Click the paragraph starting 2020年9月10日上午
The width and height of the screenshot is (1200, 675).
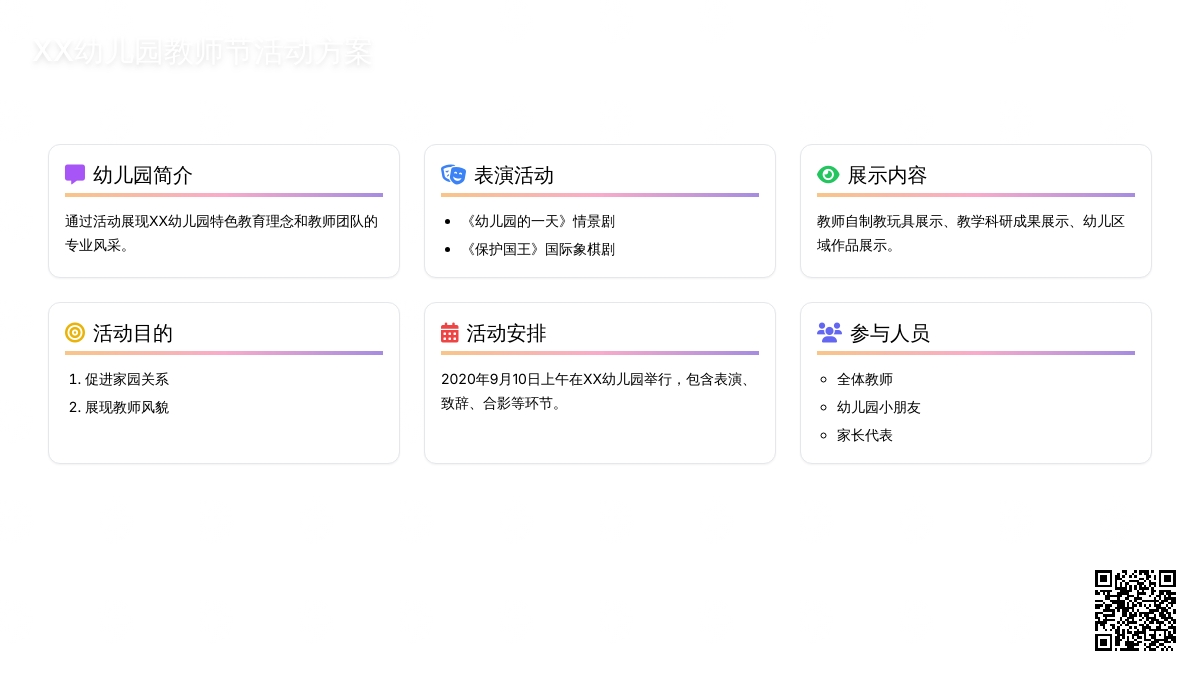pyautogui.click(x=600, y=391)
